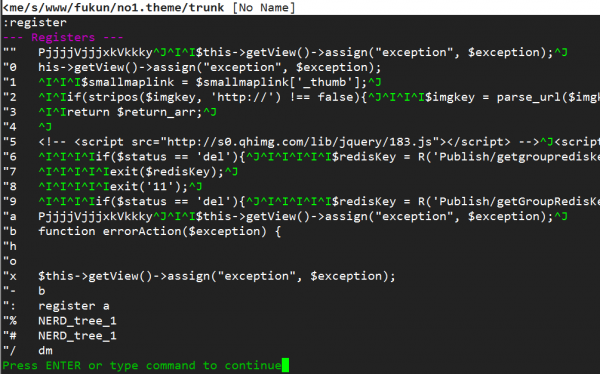The width and height of the screenshot is (600, 374).
Task: Click register "/ search pattern 'dm'
Action: 46,351
